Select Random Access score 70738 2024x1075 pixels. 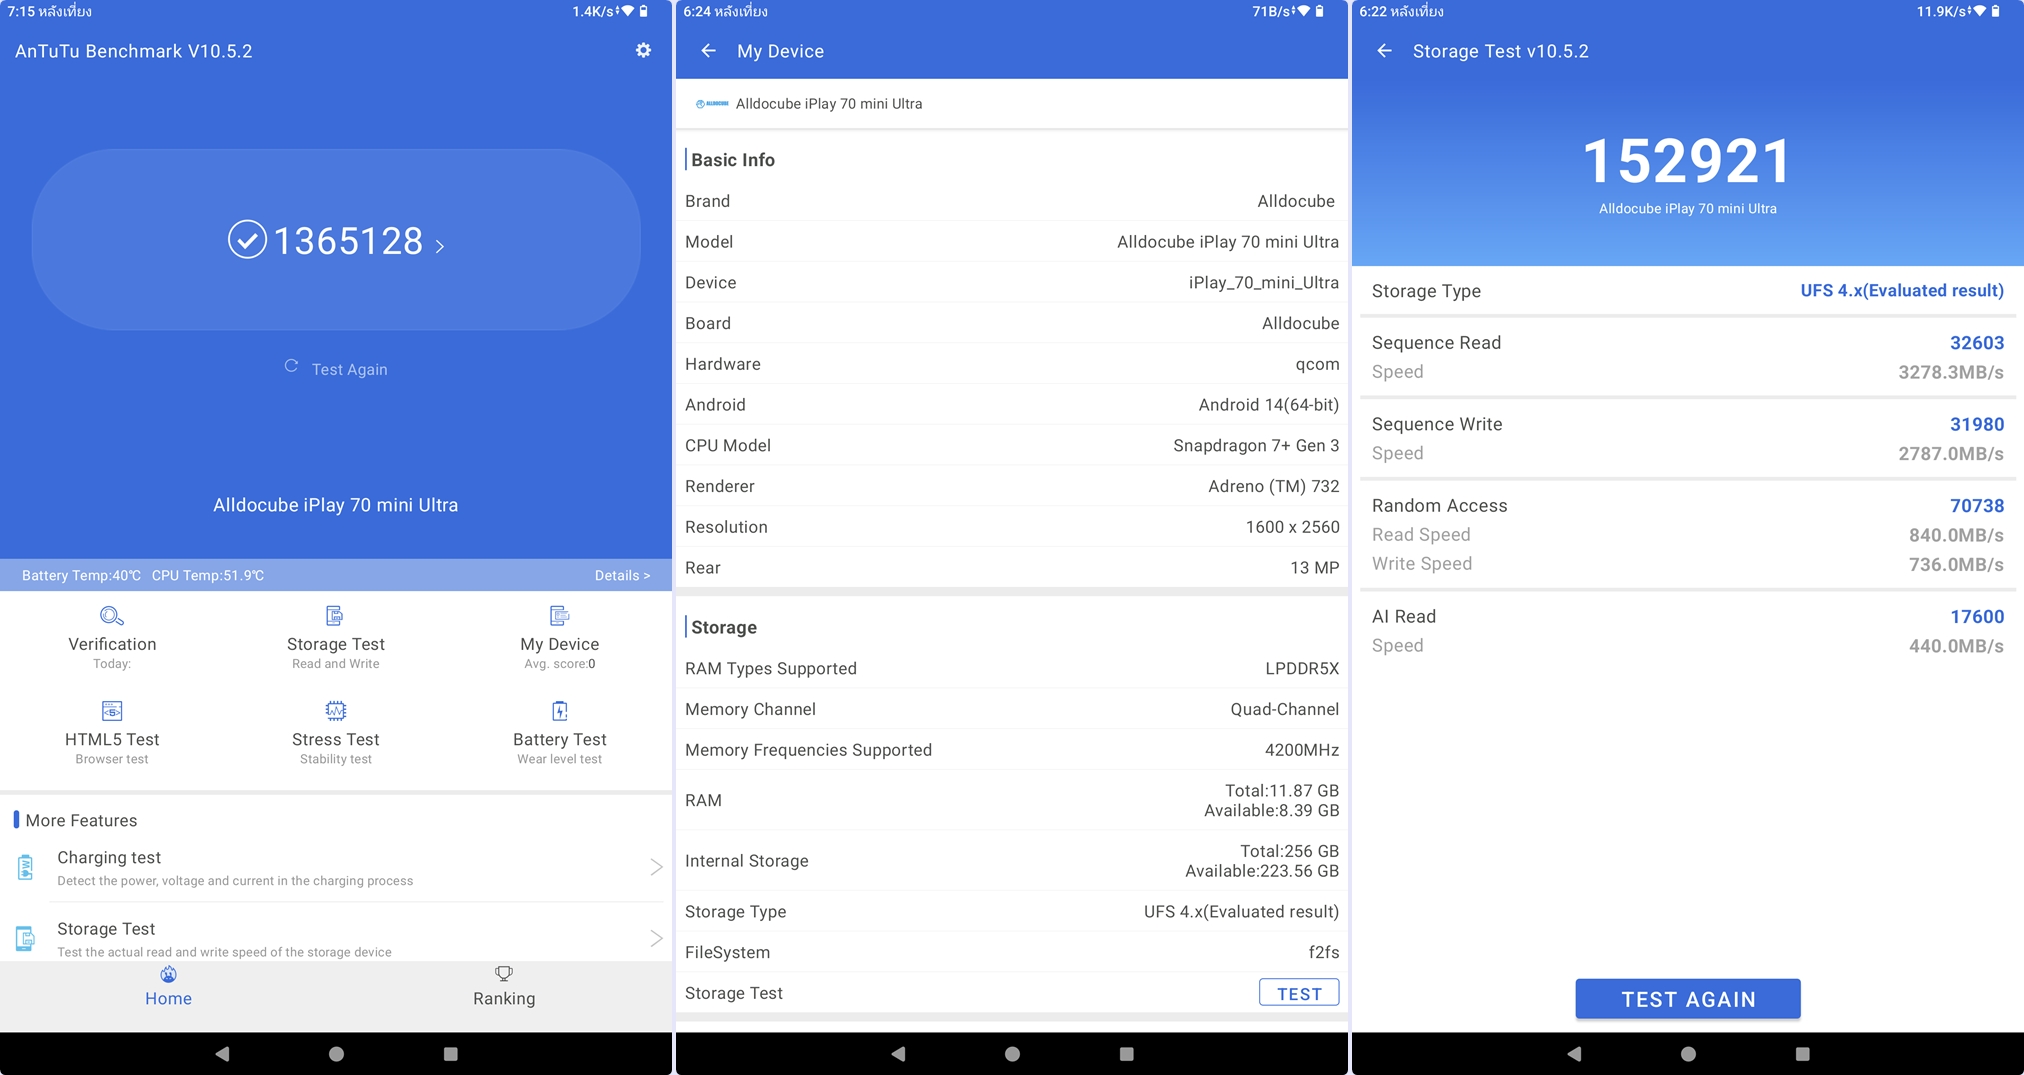pos(1977,506)
